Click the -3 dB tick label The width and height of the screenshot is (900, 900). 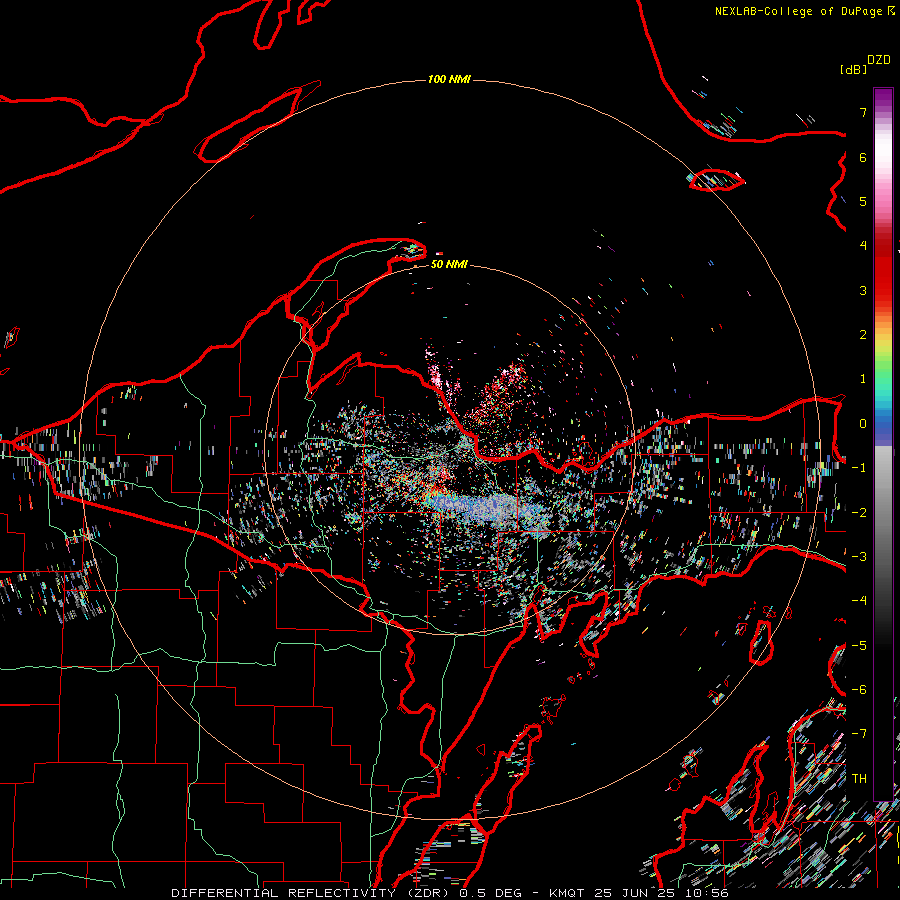pyautogui.click(x=859, y=557)
